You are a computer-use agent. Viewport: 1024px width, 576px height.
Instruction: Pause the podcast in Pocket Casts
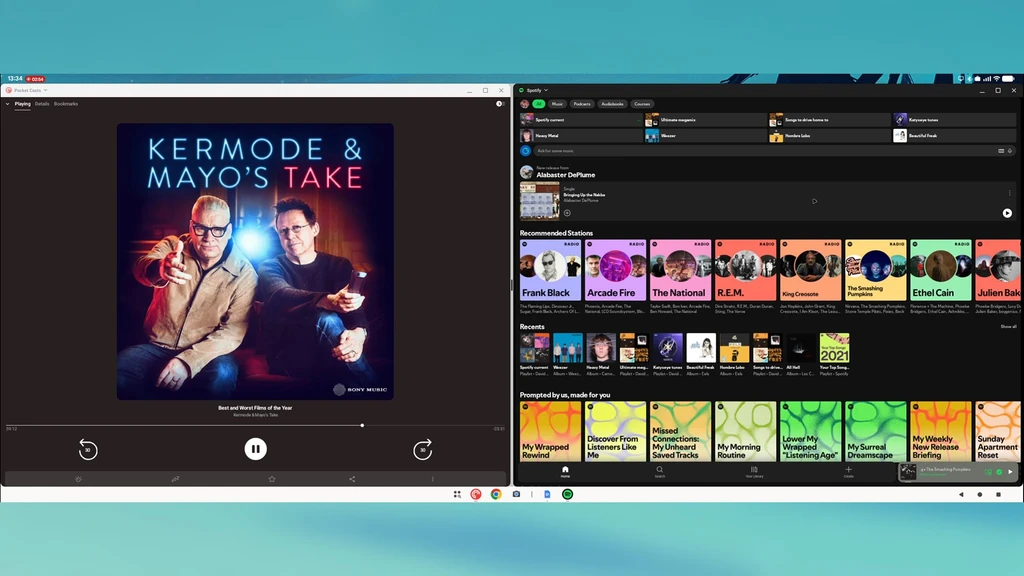[255, 449]
